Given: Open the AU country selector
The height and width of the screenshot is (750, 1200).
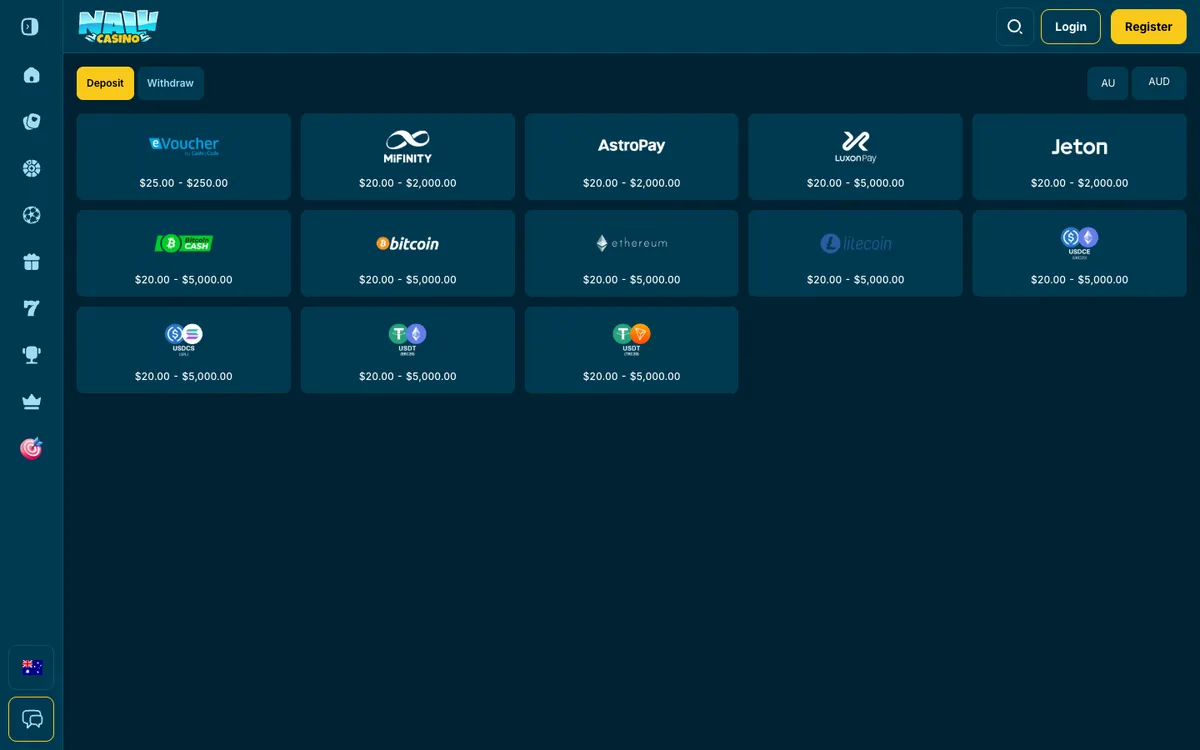Looking at the screenshot, I should point(1108,83).
